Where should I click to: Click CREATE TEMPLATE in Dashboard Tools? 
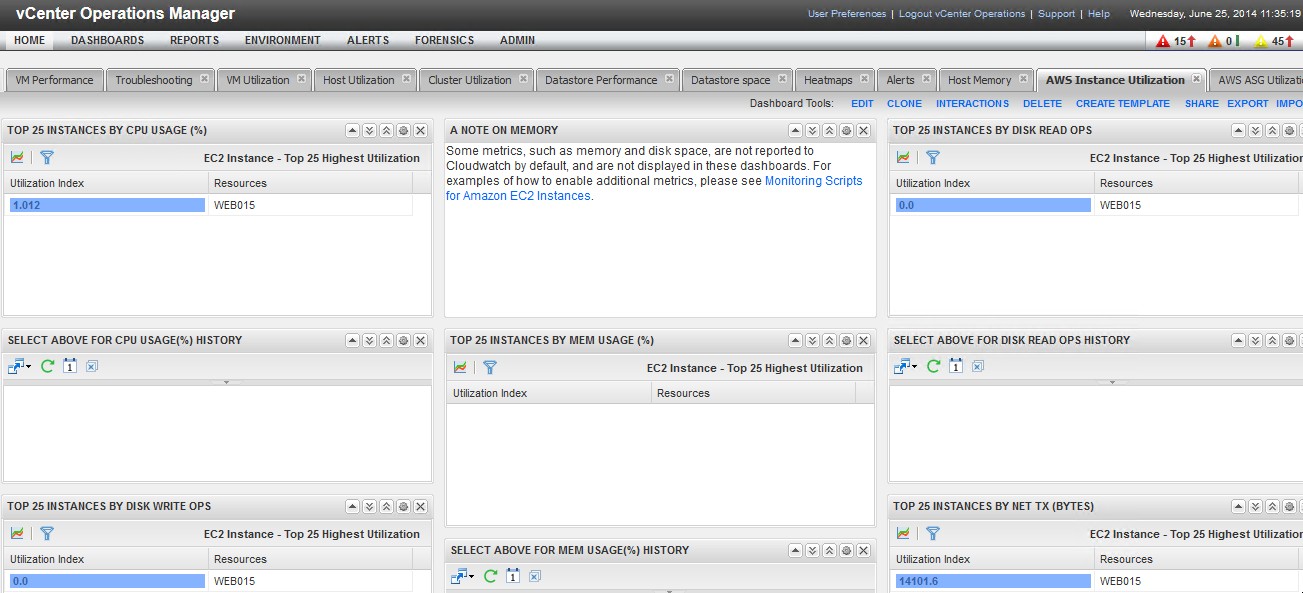pos(1122,103)
